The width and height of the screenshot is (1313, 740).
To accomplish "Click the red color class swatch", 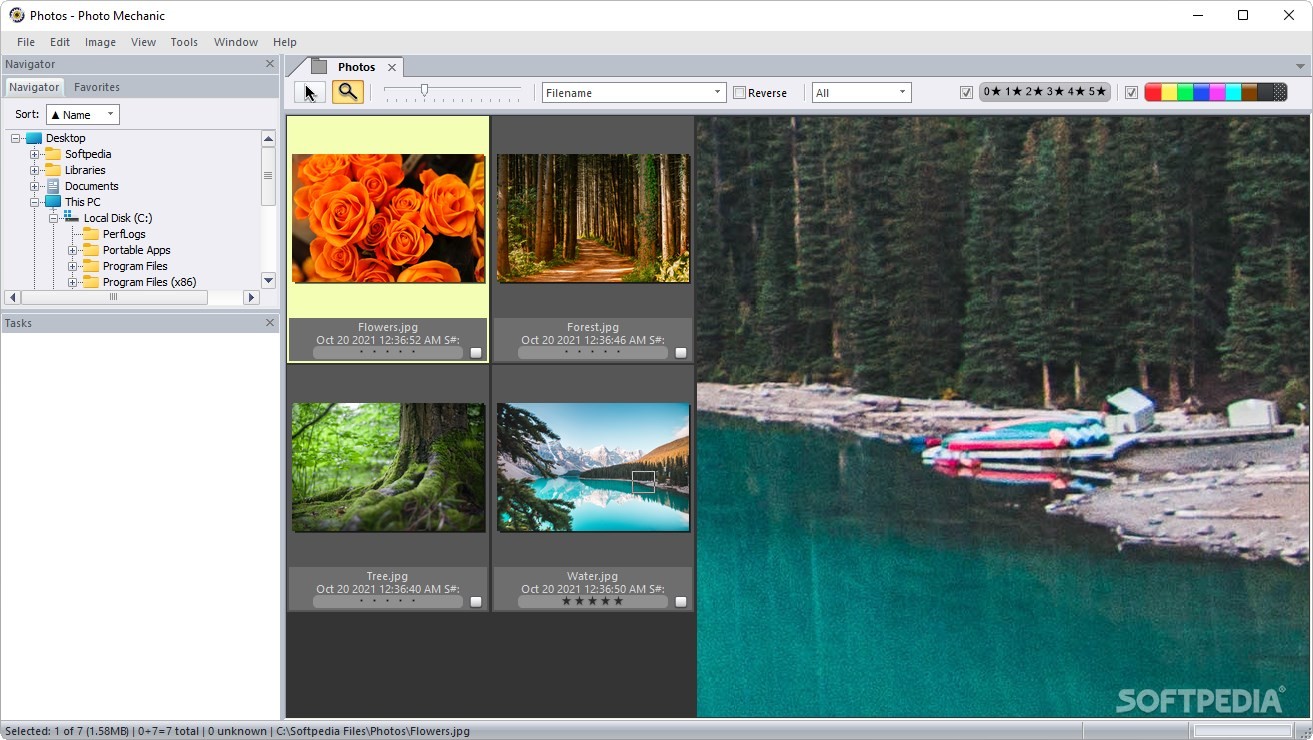I will 1153,91.
